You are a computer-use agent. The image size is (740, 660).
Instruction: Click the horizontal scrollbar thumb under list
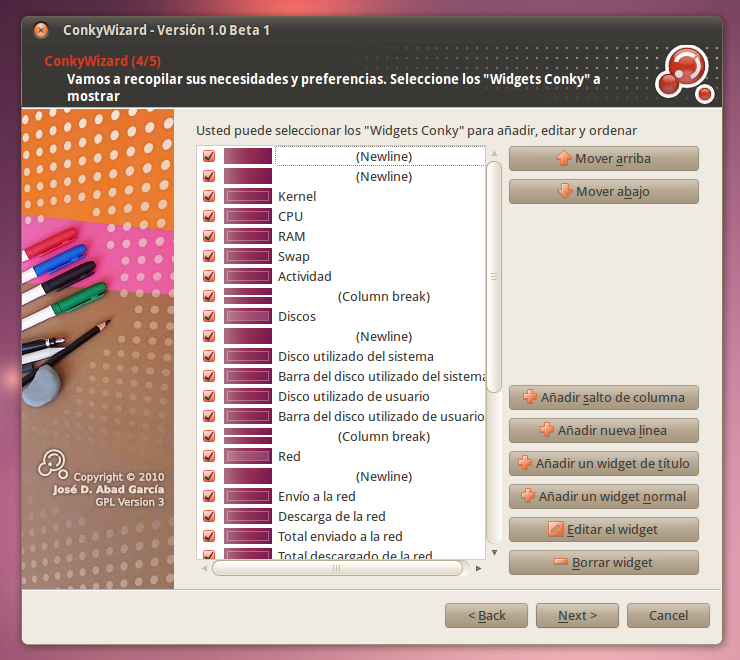tap(337, 568)
